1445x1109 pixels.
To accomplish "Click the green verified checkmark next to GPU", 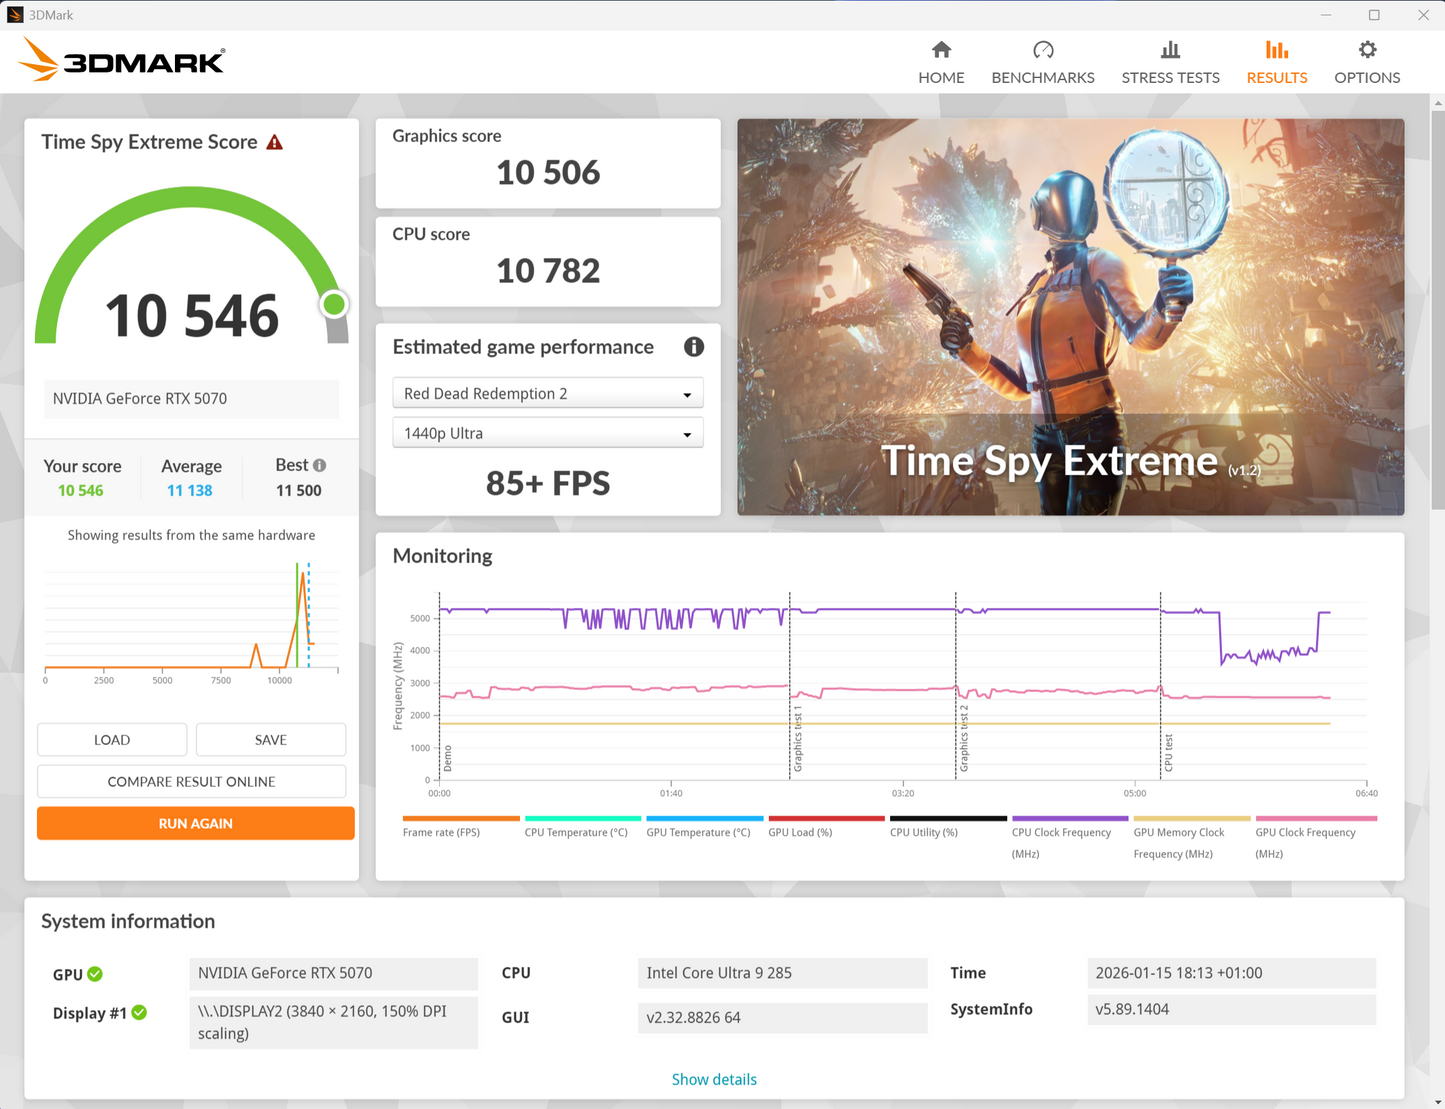I will point(94,973).
